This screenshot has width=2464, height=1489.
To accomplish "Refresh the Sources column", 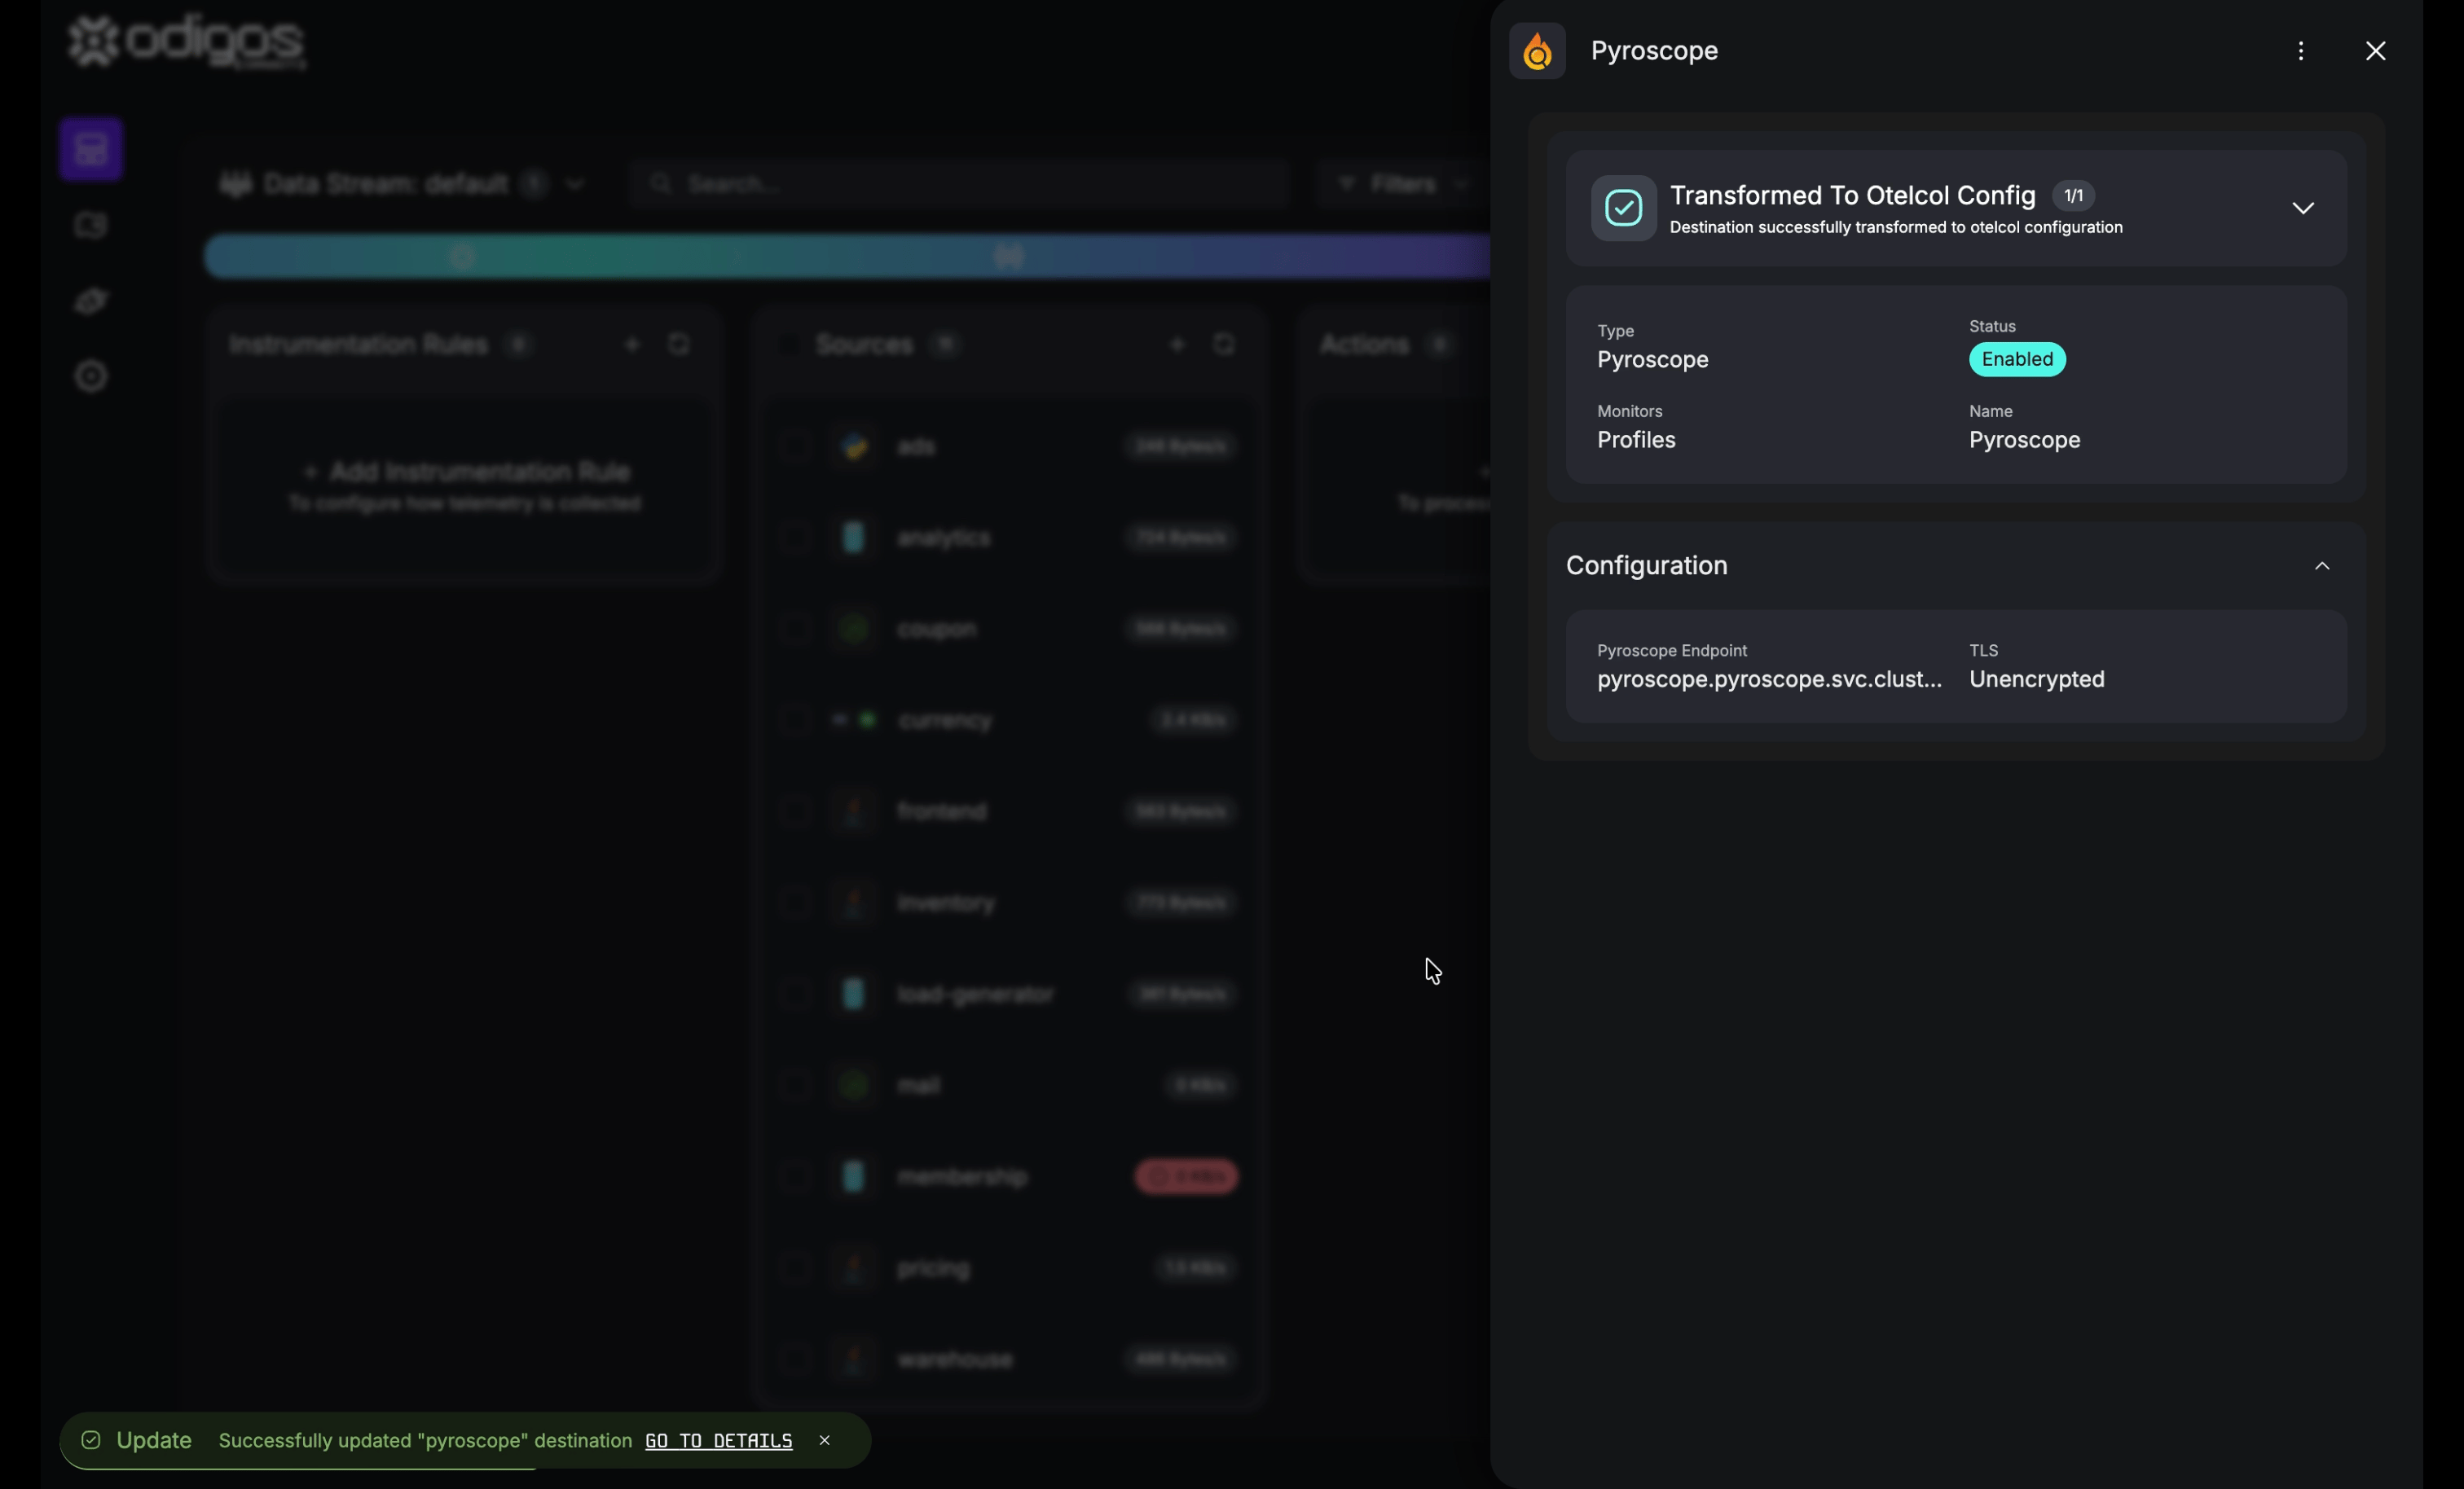I will click(x=1224, y=345).
